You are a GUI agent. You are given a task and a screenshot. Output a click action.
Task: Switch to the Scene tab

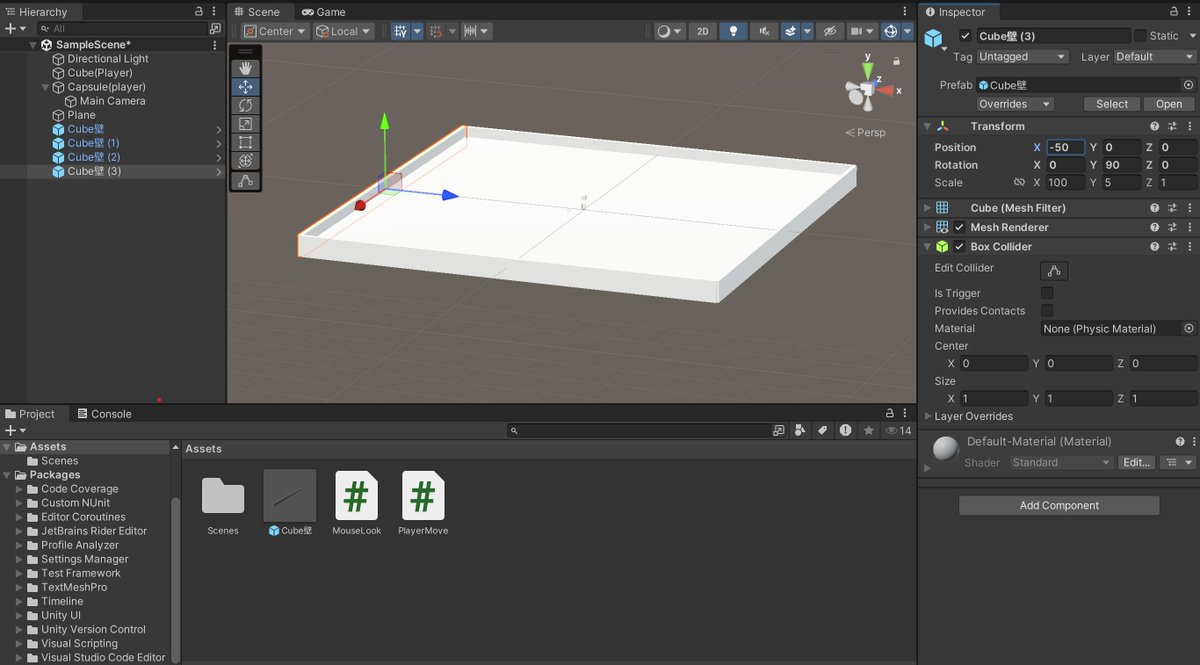[257, 12]
